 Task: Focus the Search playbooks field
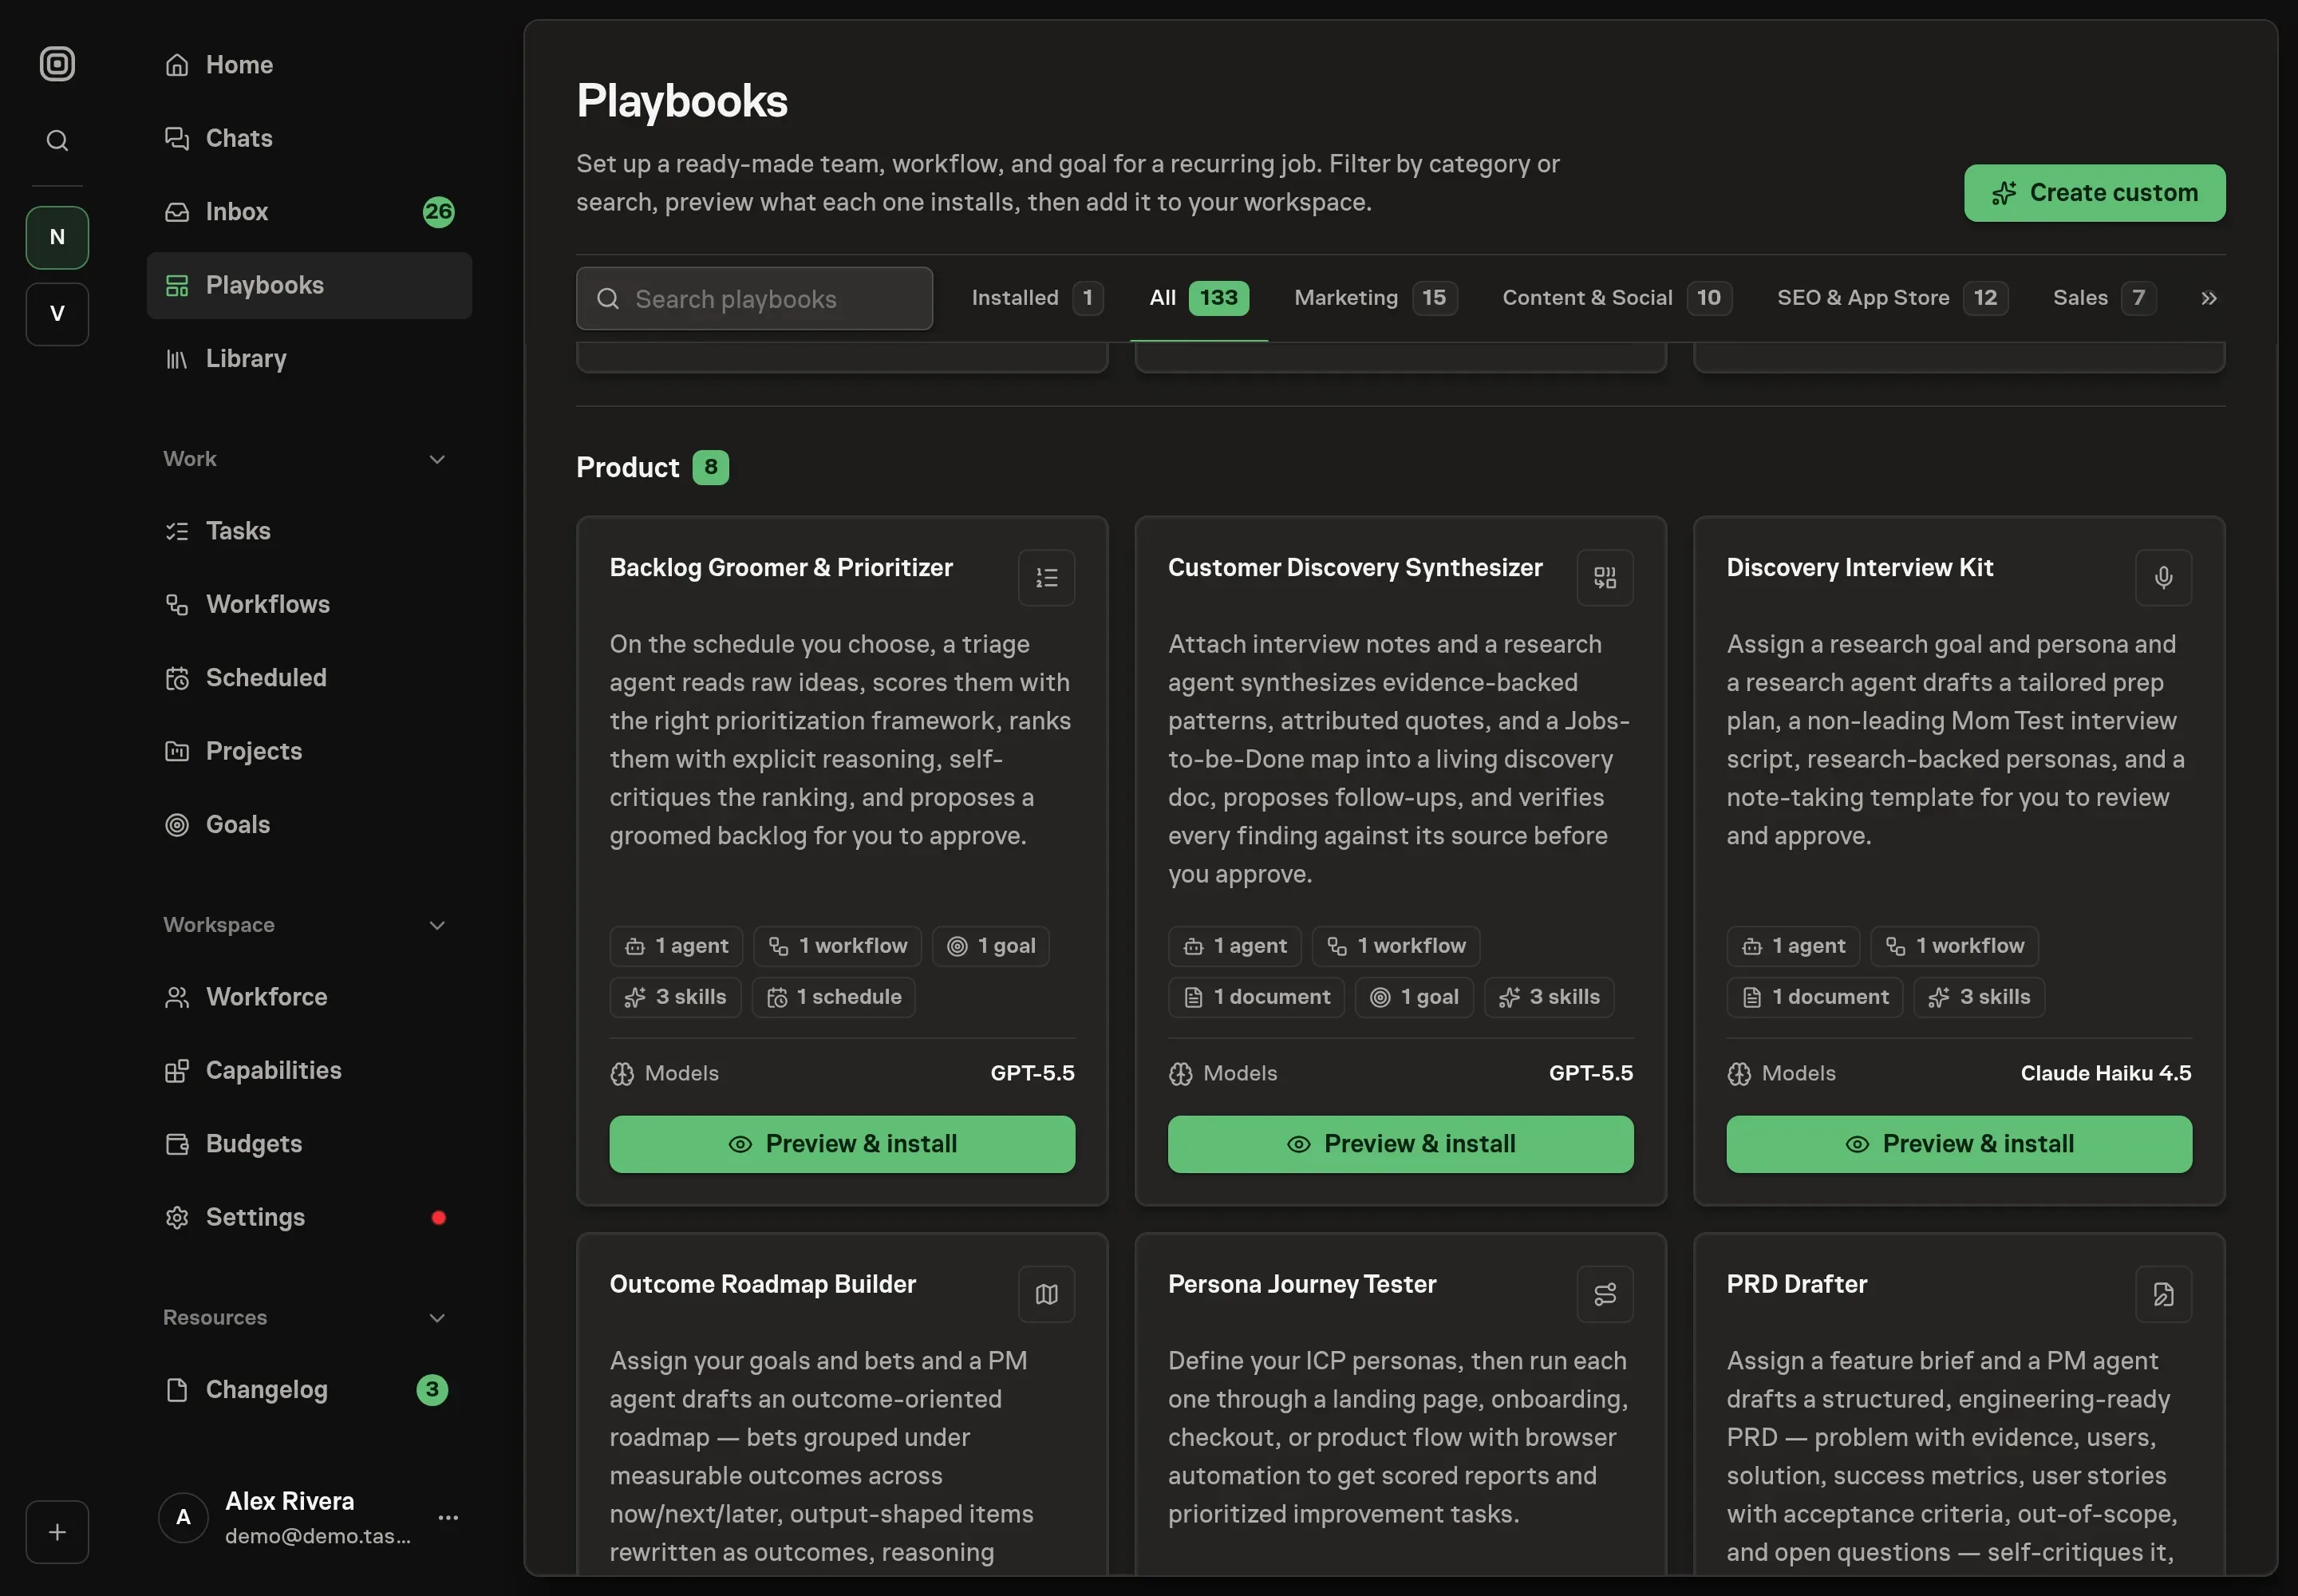754,298
